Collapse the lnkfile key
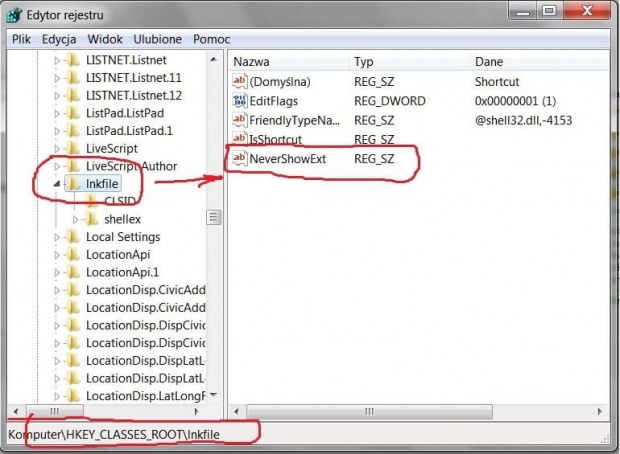This screenshot has height=454, width=620. coord(57,183)
